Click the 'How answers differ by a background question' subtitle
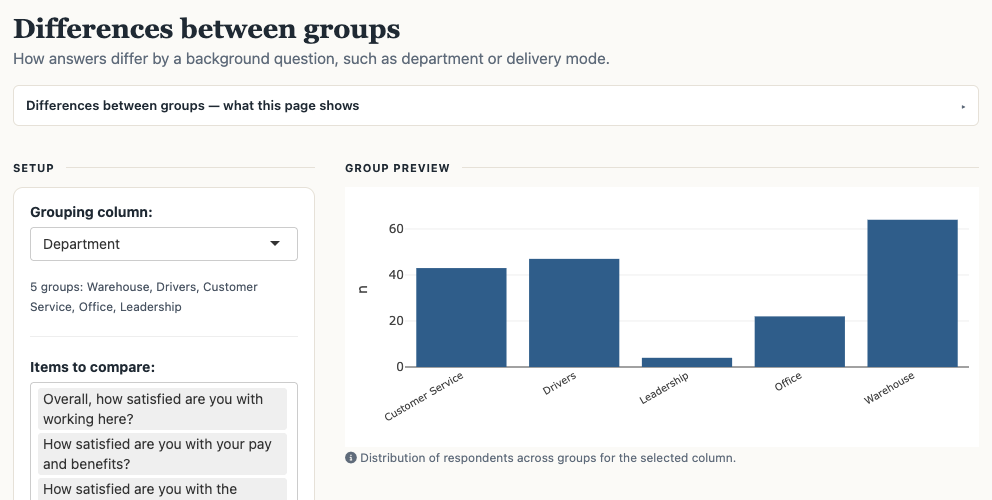992x500 pixels. [x=311, y=59]
